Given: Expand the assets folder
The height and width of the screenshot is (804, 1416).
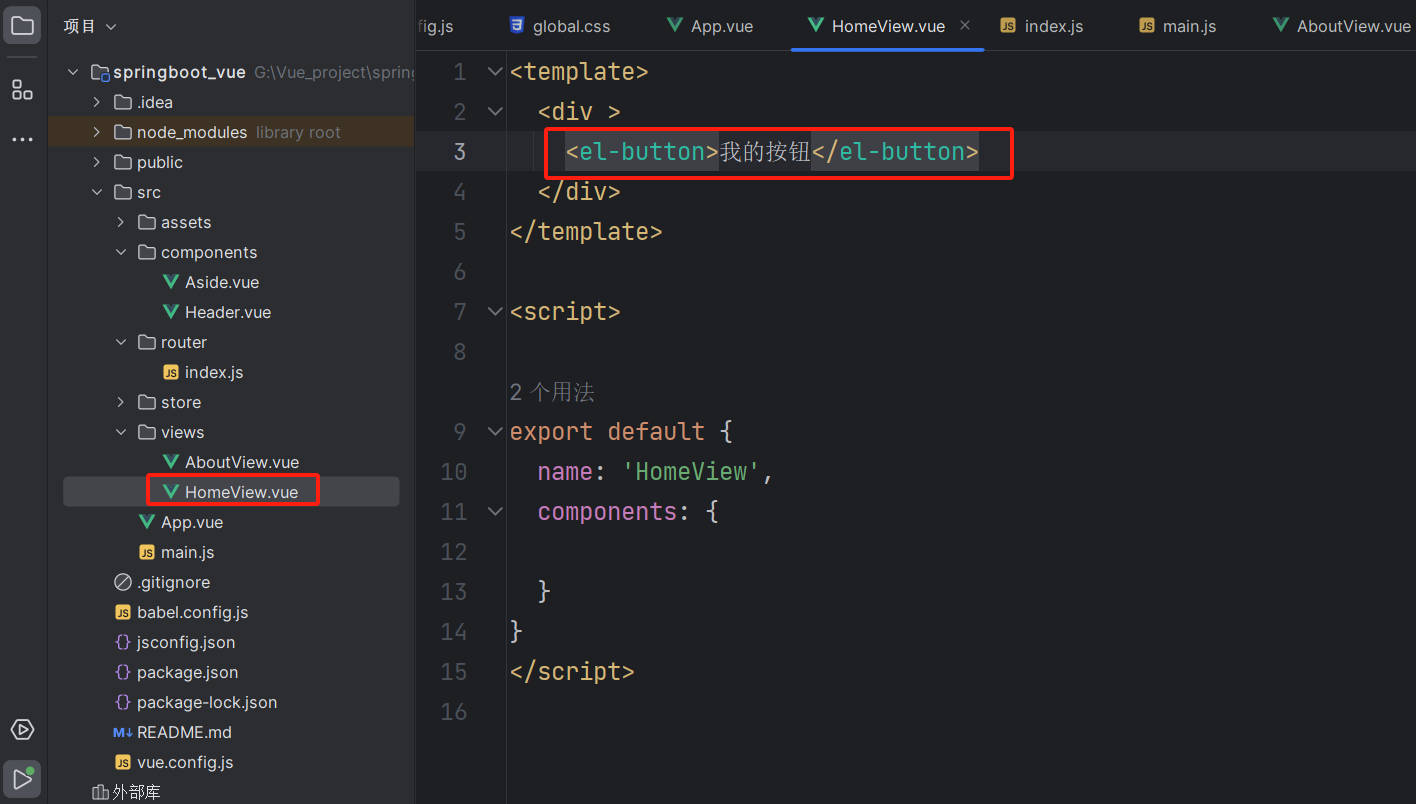Looking at the screenshot, I should pos(120,222).
